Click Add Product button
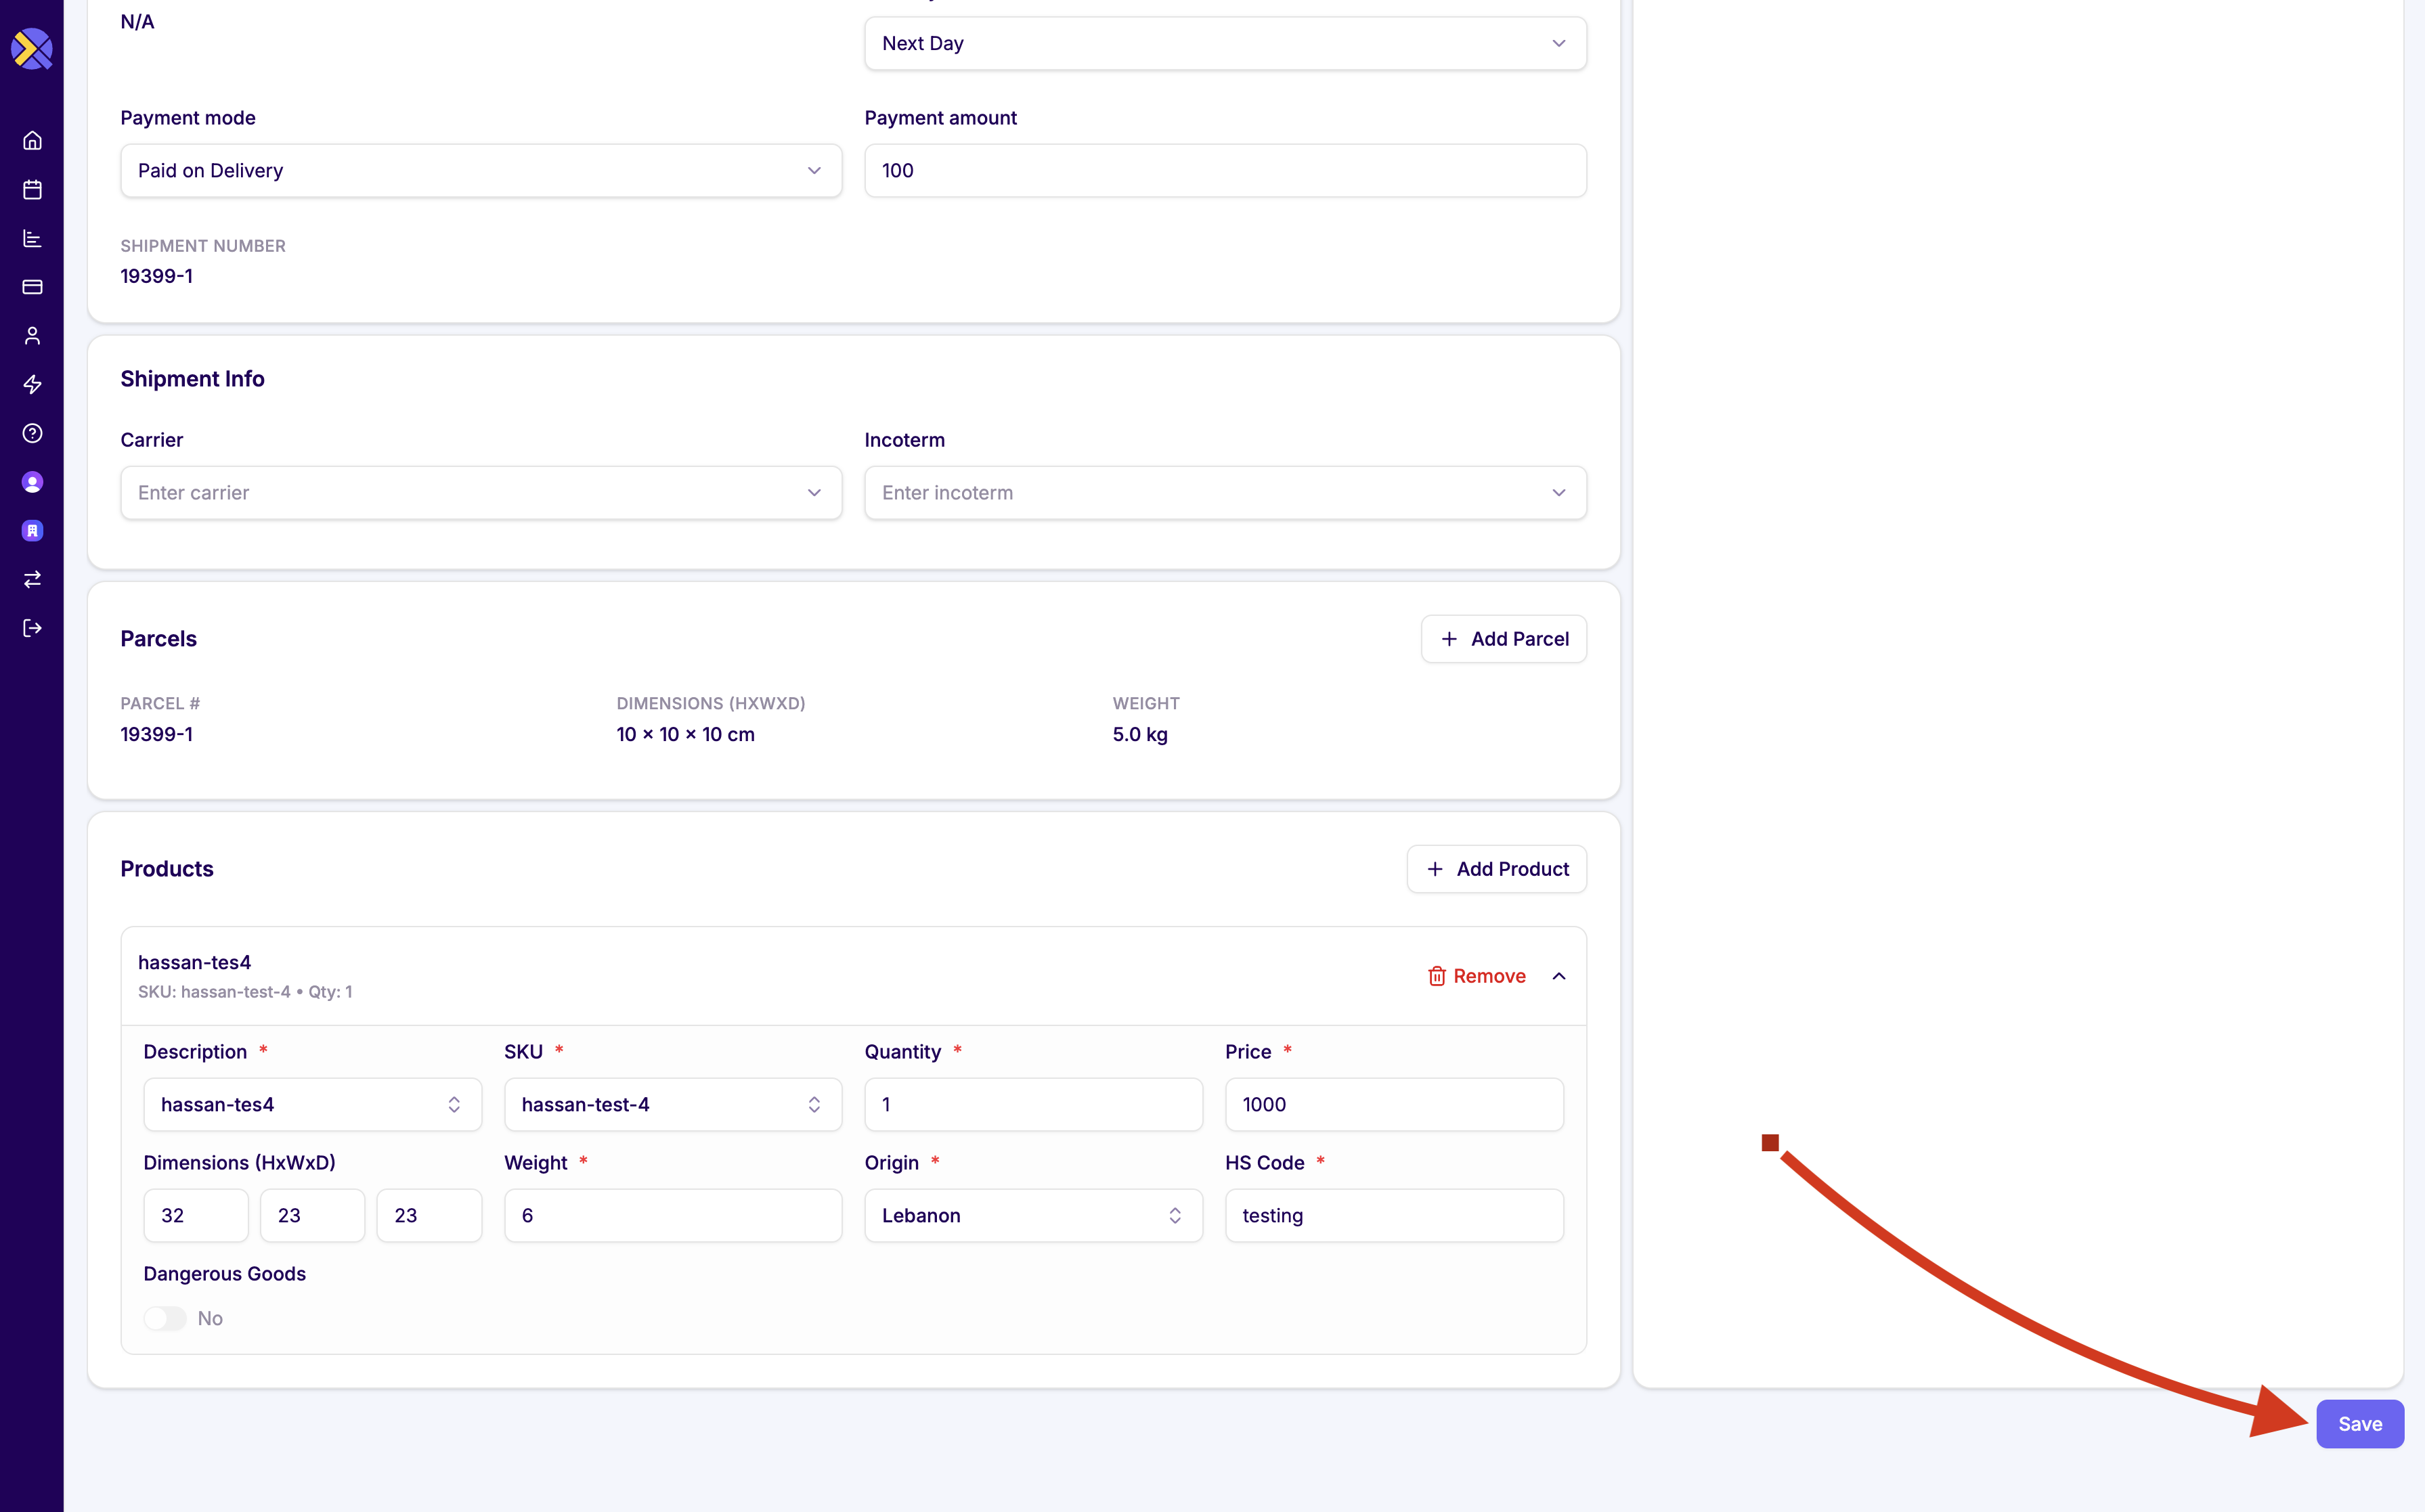Viewport: 2425px width, 1512px height. [x=1496, y=869]
